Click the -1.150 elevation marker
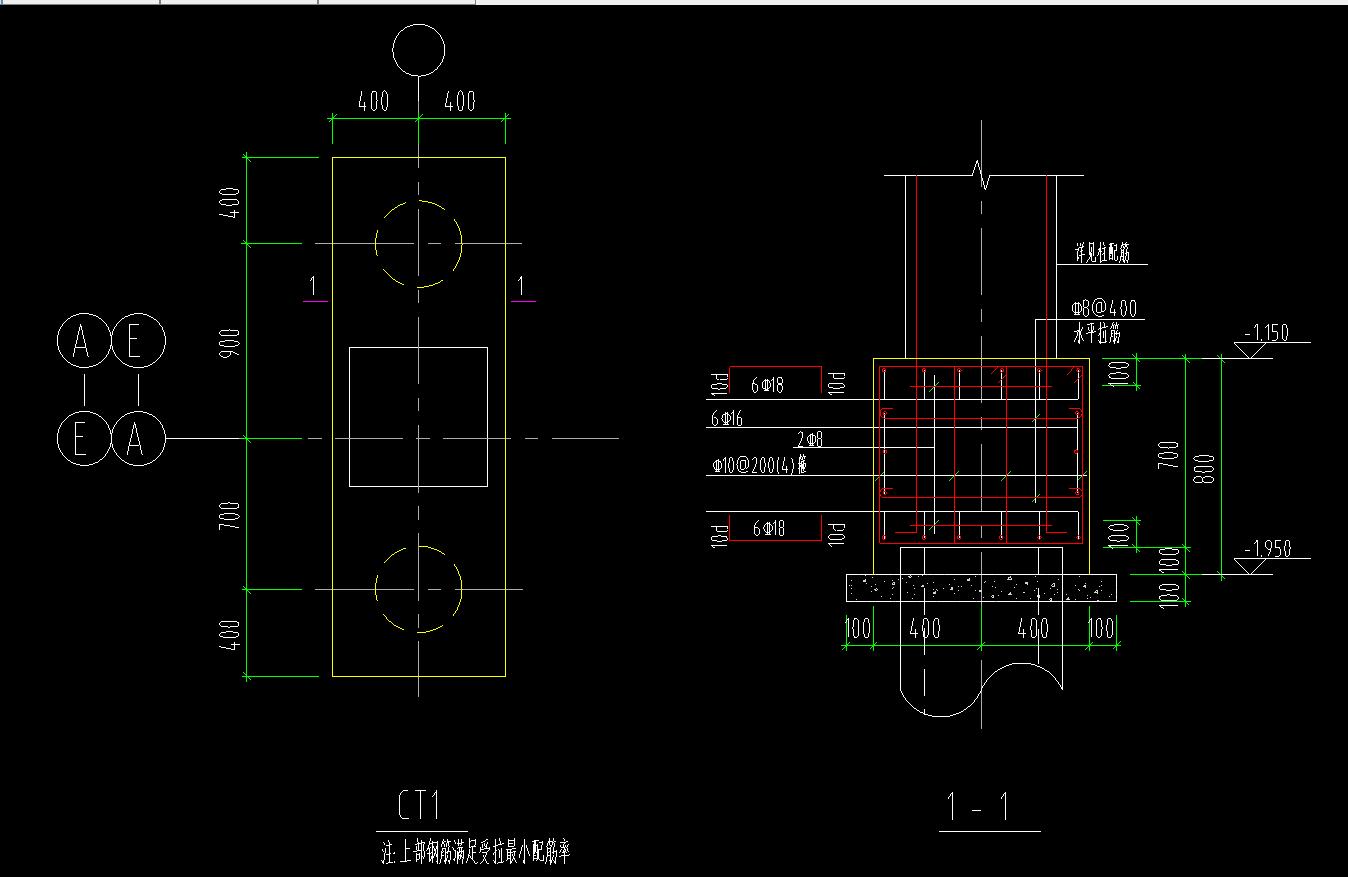Image resolution: width=1348 pixels, height=877 pixels. 1266,333
